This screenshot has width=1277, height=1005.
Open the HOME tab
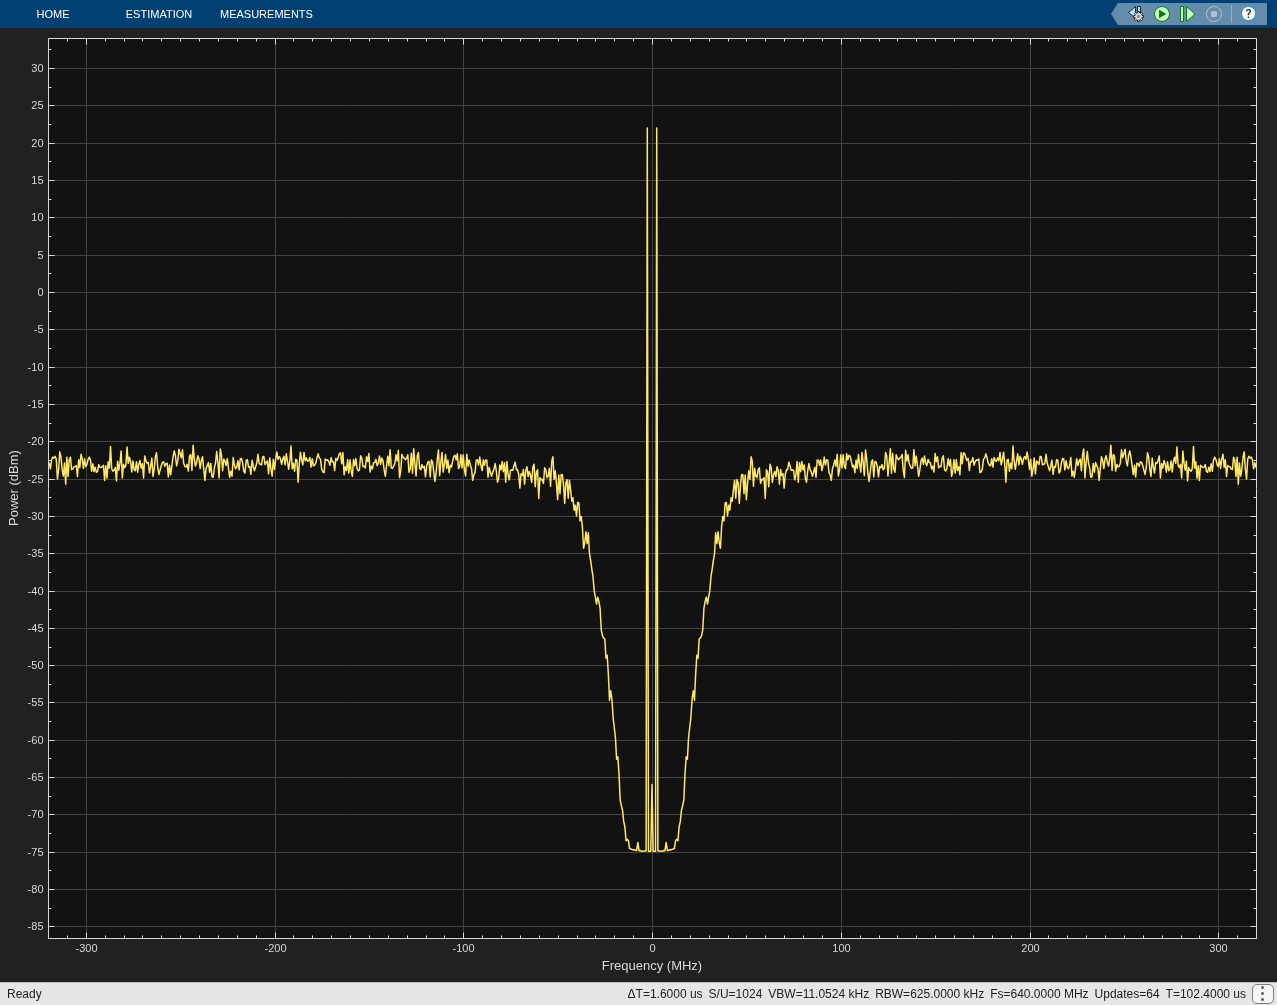click(x=53, y=14)
